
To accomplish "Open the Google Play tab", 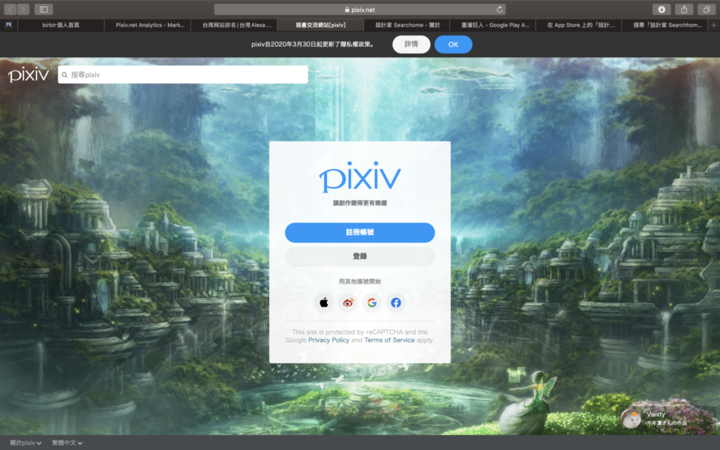I will (493, 25).
